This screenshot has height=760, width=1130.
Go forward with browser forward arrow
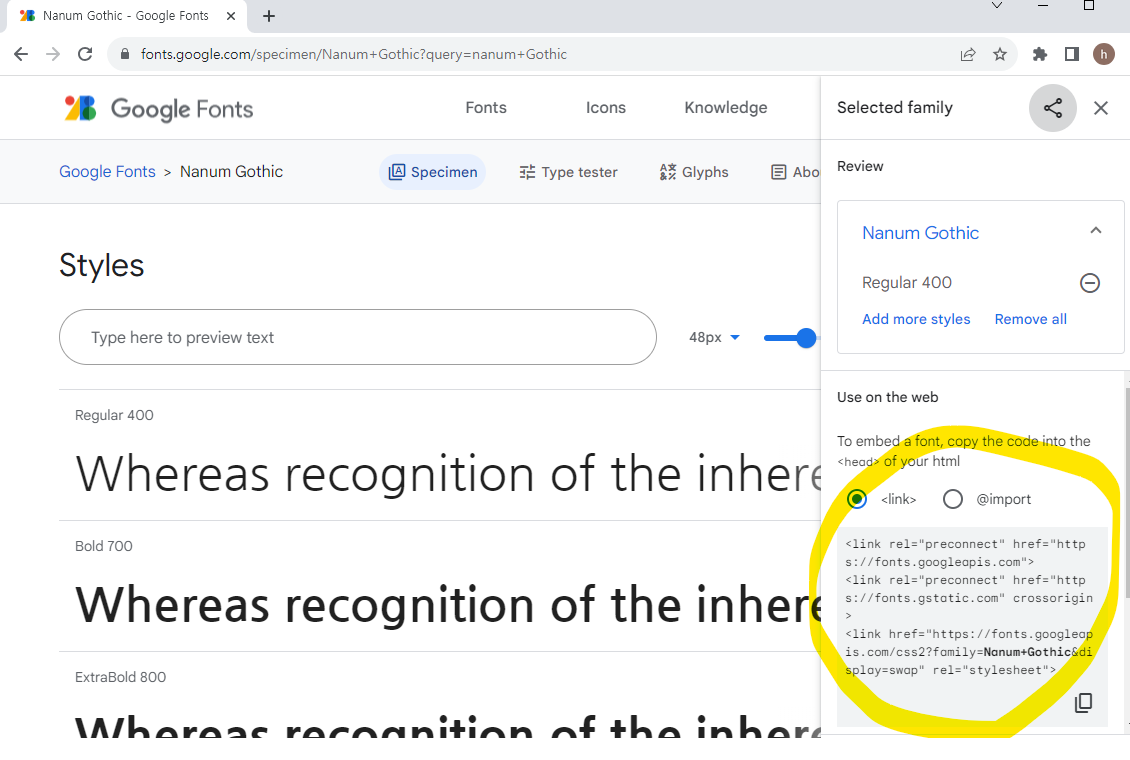coord(53,54)
